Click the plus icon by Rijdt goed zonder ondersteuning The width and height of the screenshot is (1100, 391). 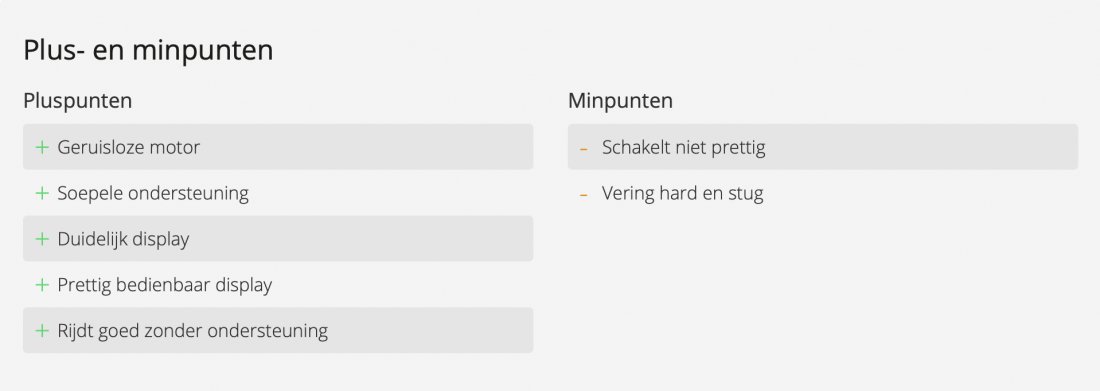(x=42, y=330)
